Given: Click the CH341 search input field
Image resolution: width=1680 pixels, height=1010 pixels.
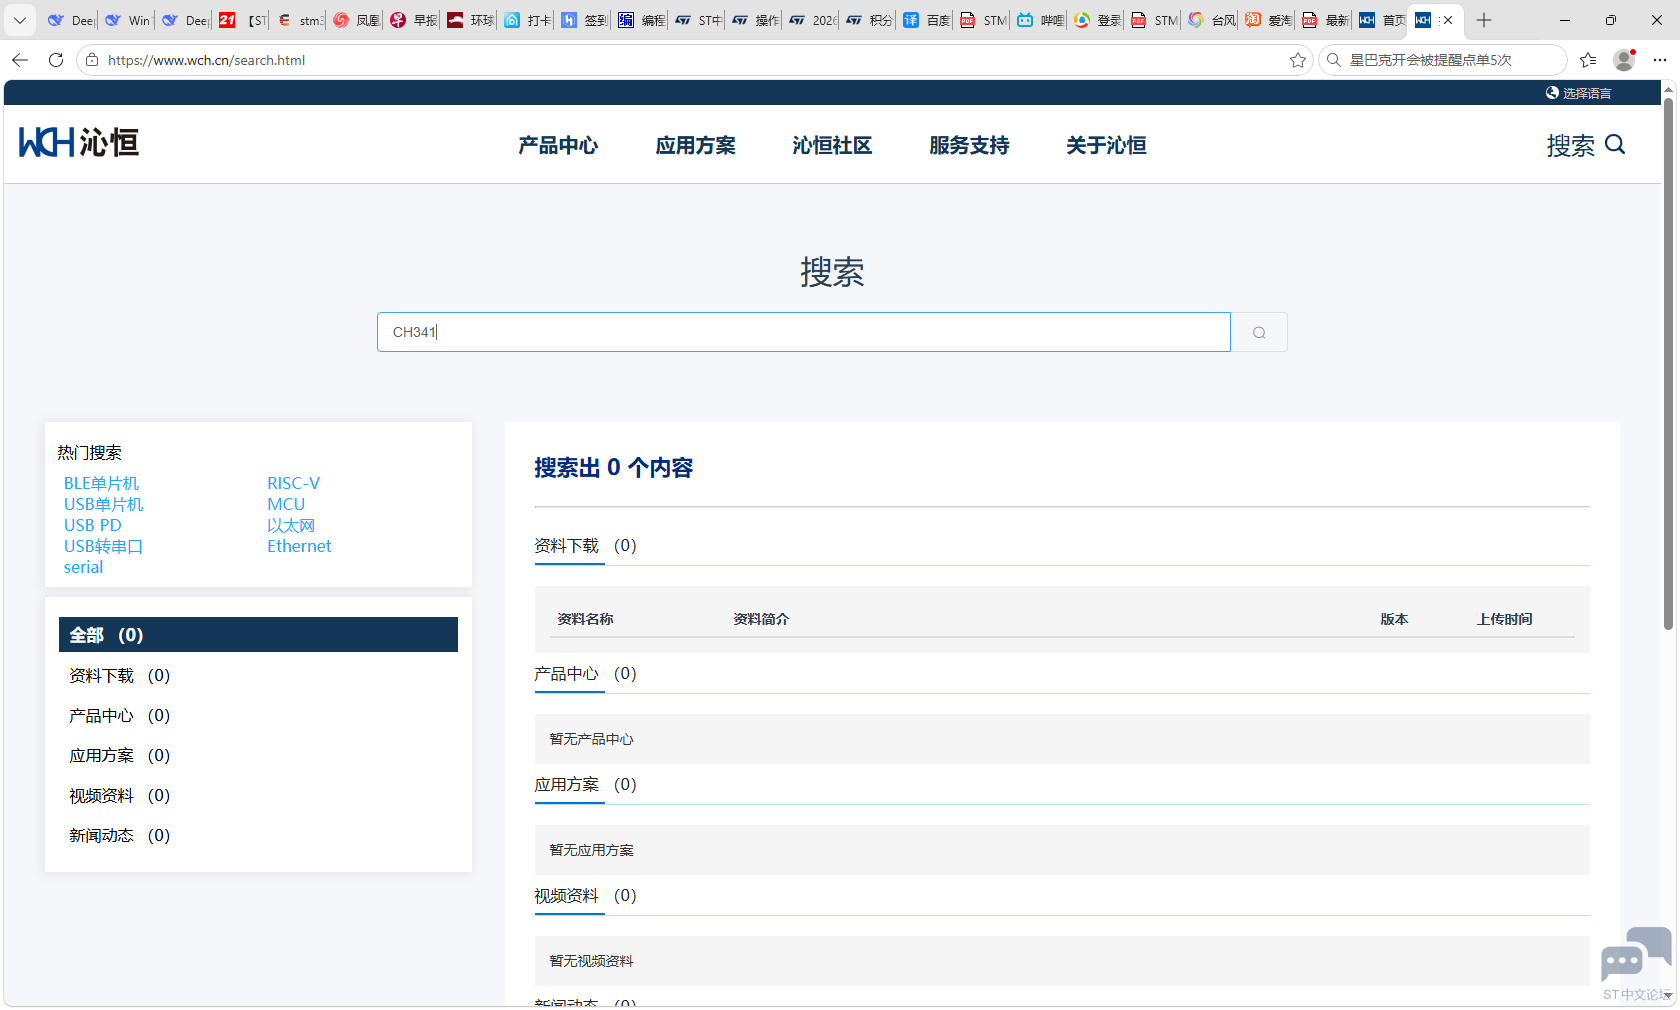Looking at the screenshot, I should click(803, 332).
